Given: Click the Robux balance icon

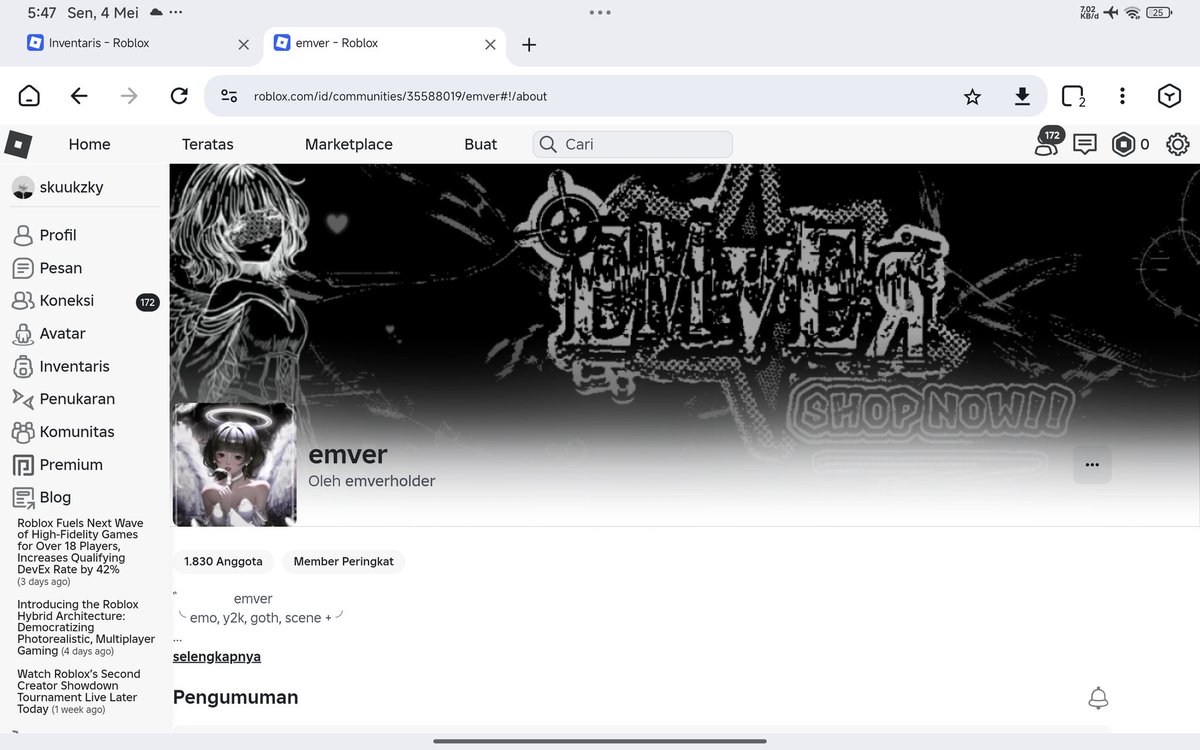Looking at the screenshot, I should click(1123, 144).
